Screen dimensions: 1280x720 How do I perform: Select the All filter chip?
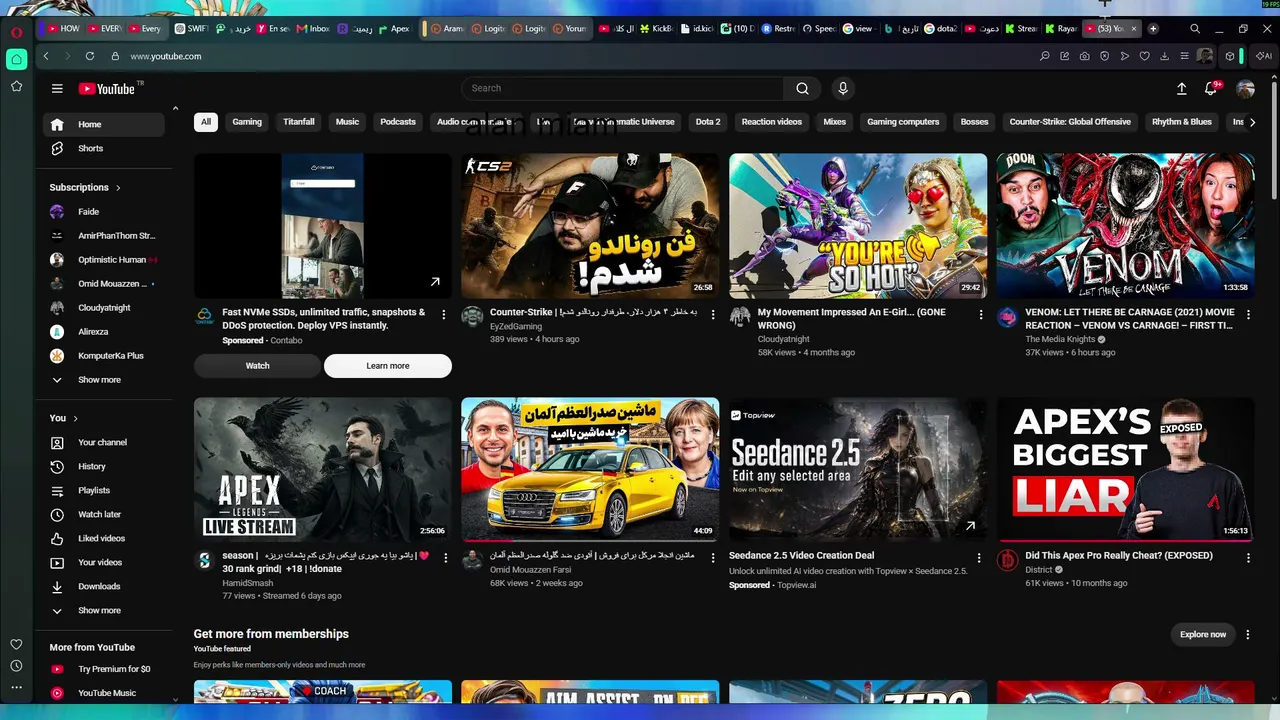tap(206, 122)
